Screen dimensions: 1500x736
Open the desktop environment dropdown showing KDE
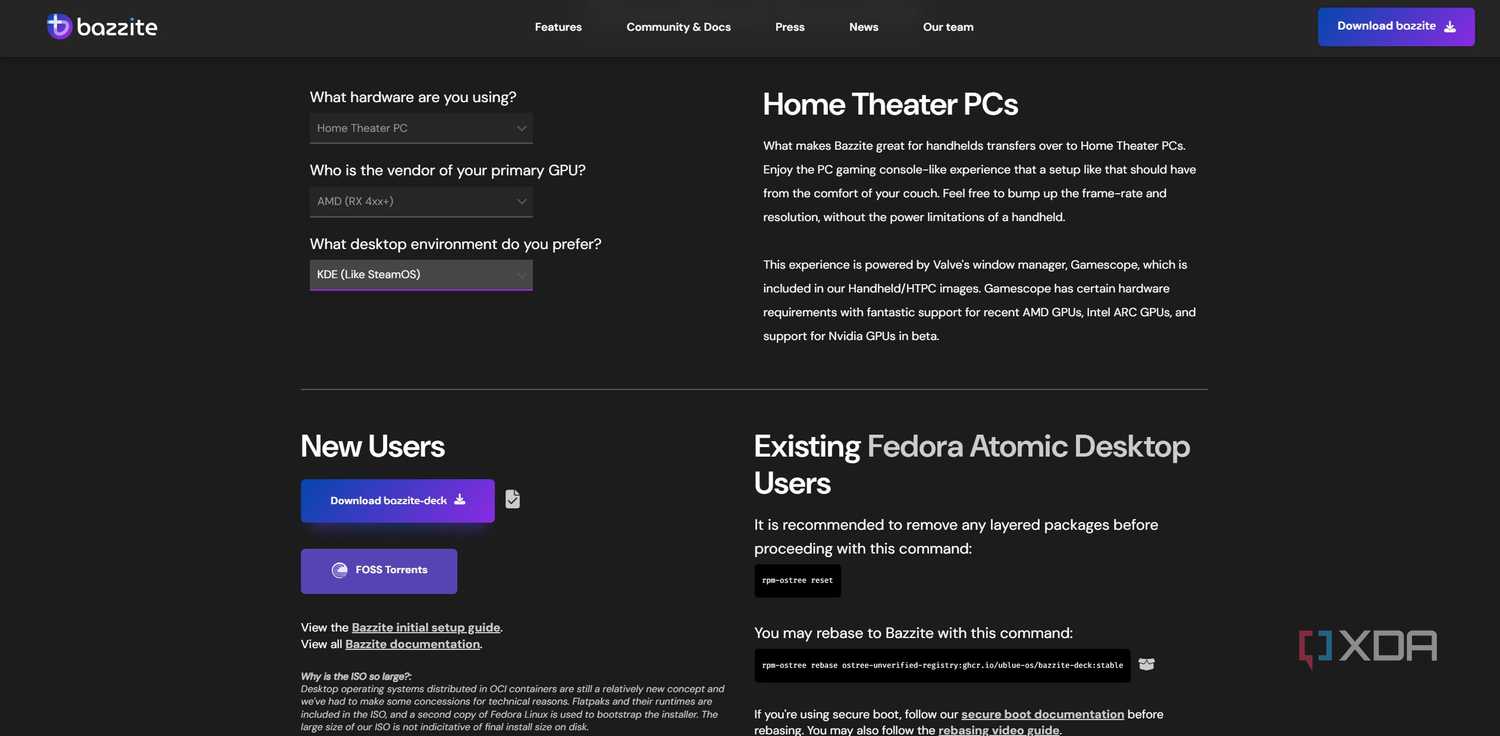[421, 275]
